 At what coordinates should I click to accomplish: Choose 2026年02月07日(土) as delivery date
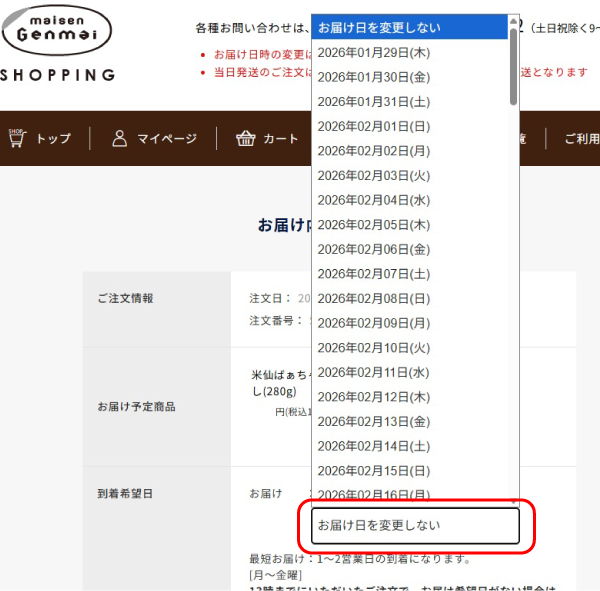[409, 274]
